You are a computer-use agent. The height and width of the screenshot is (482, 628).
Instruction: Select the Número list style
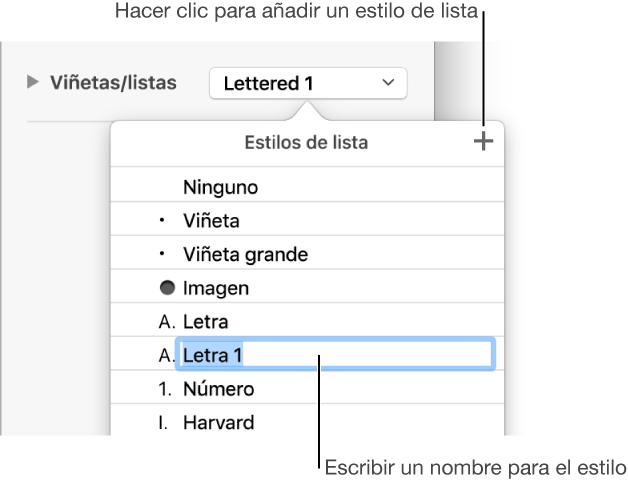[x=218, y=389]
